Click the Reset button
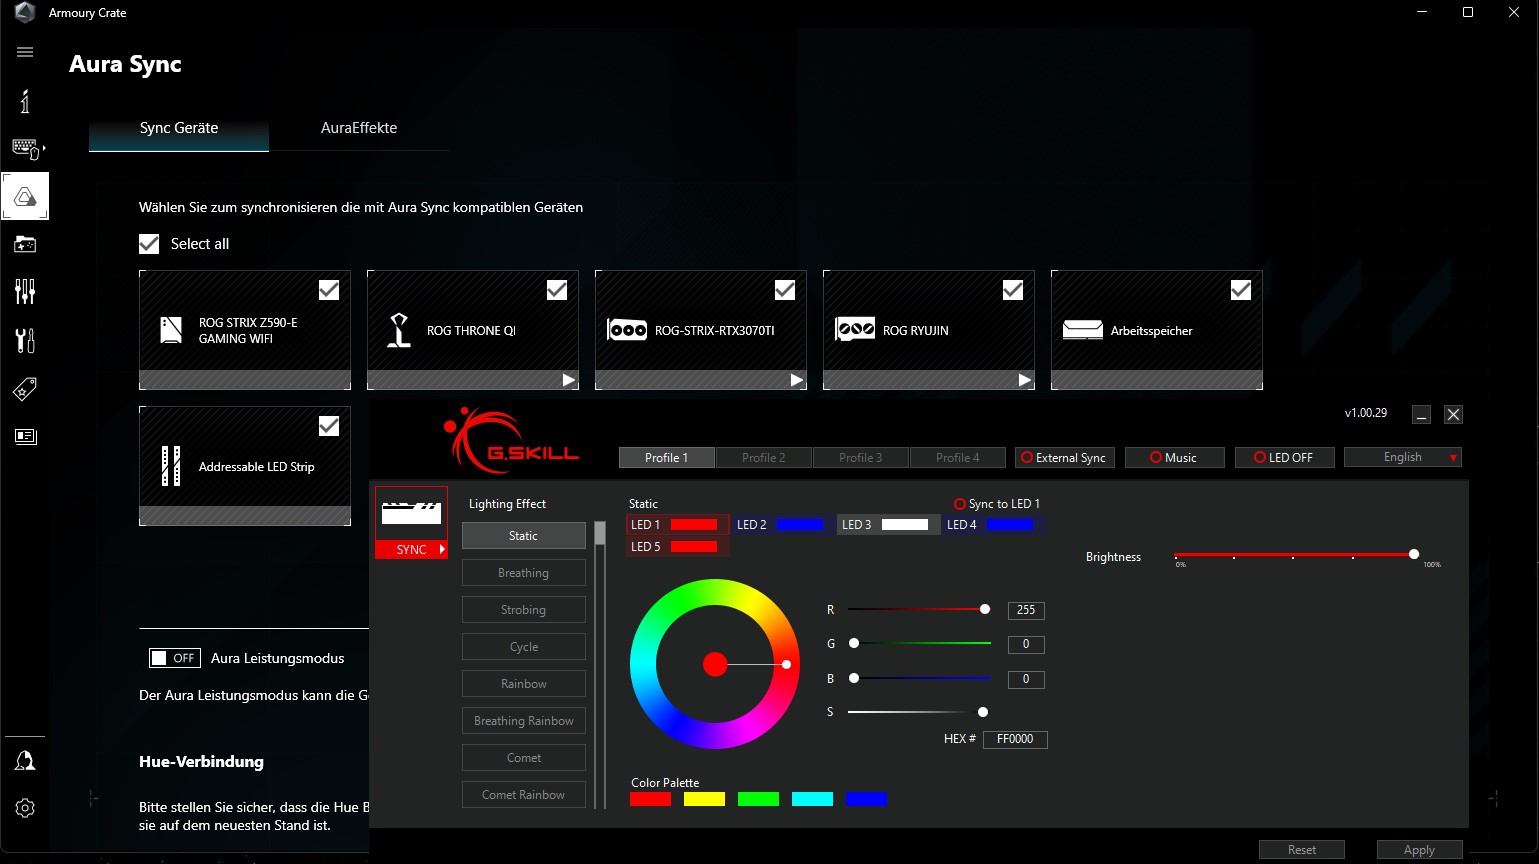This screenshot has width=1539, height=864. (1302, 850)
